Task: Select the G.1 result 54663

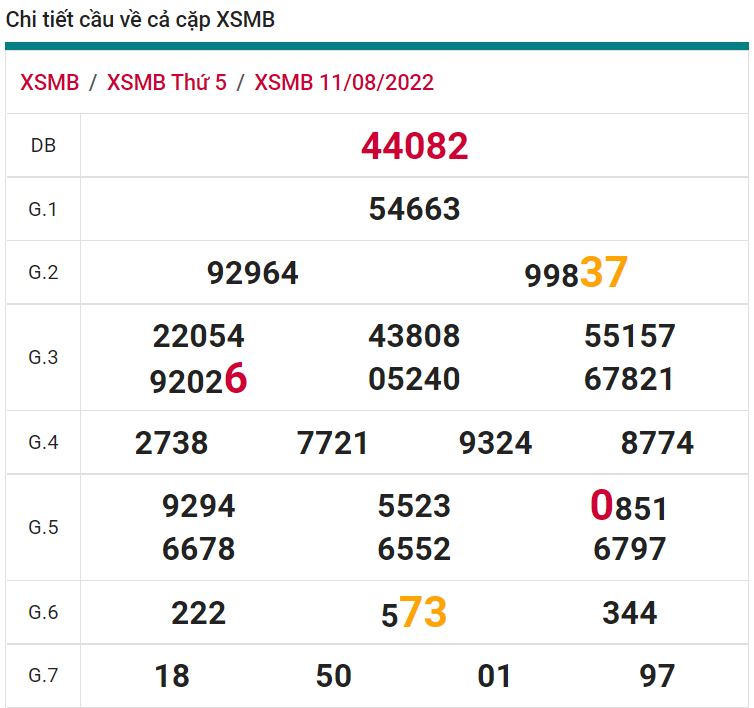Action: [x=414, y=209]
